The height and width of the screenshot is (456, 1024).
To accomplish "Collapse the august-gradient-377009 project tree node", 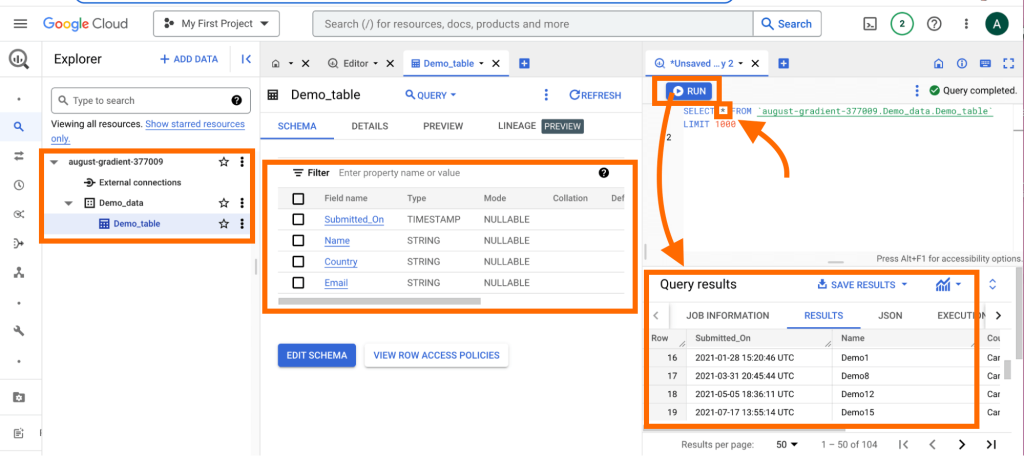I will tap(54, 162).
